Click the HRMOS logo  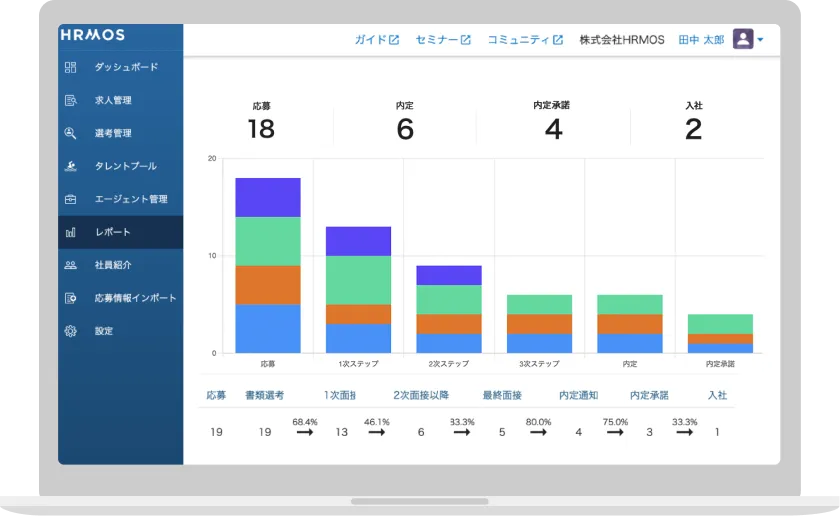pos(93,34)
